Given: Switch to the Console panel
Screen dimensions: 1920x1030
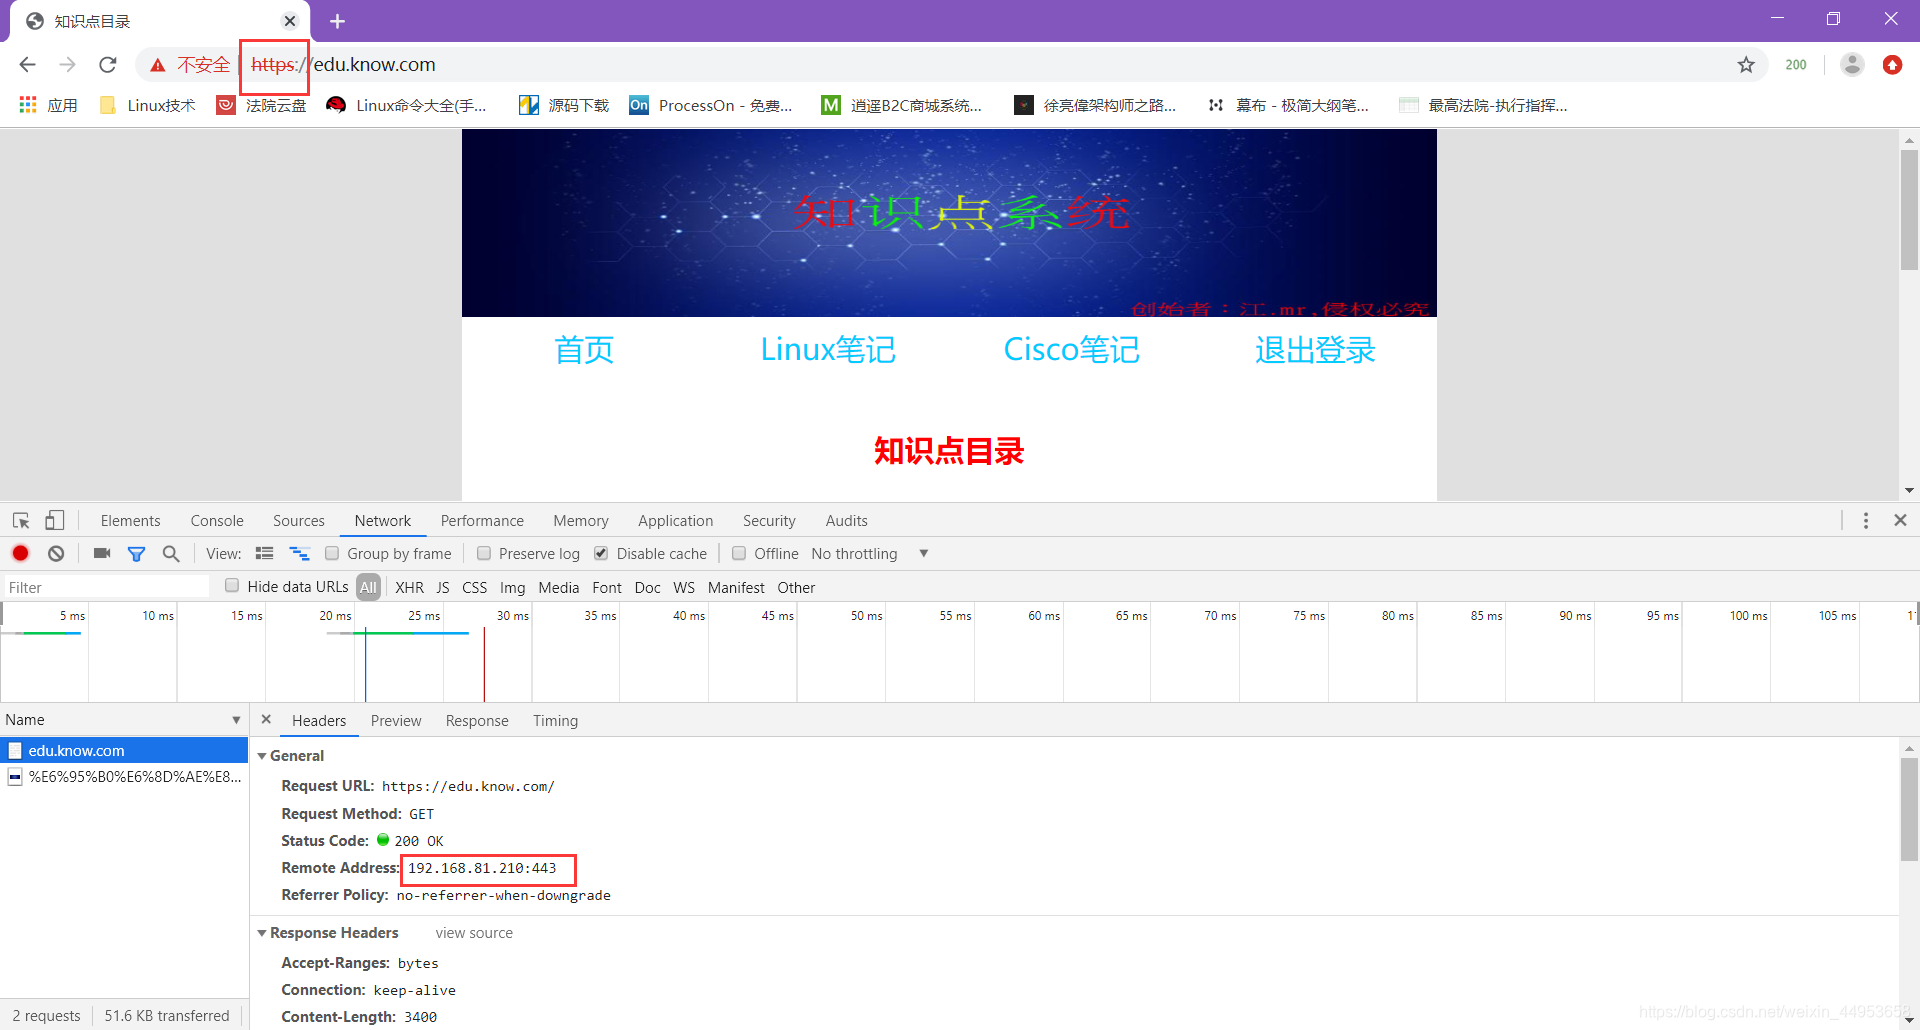Looking at the screenshot, I should click(216, 520).
